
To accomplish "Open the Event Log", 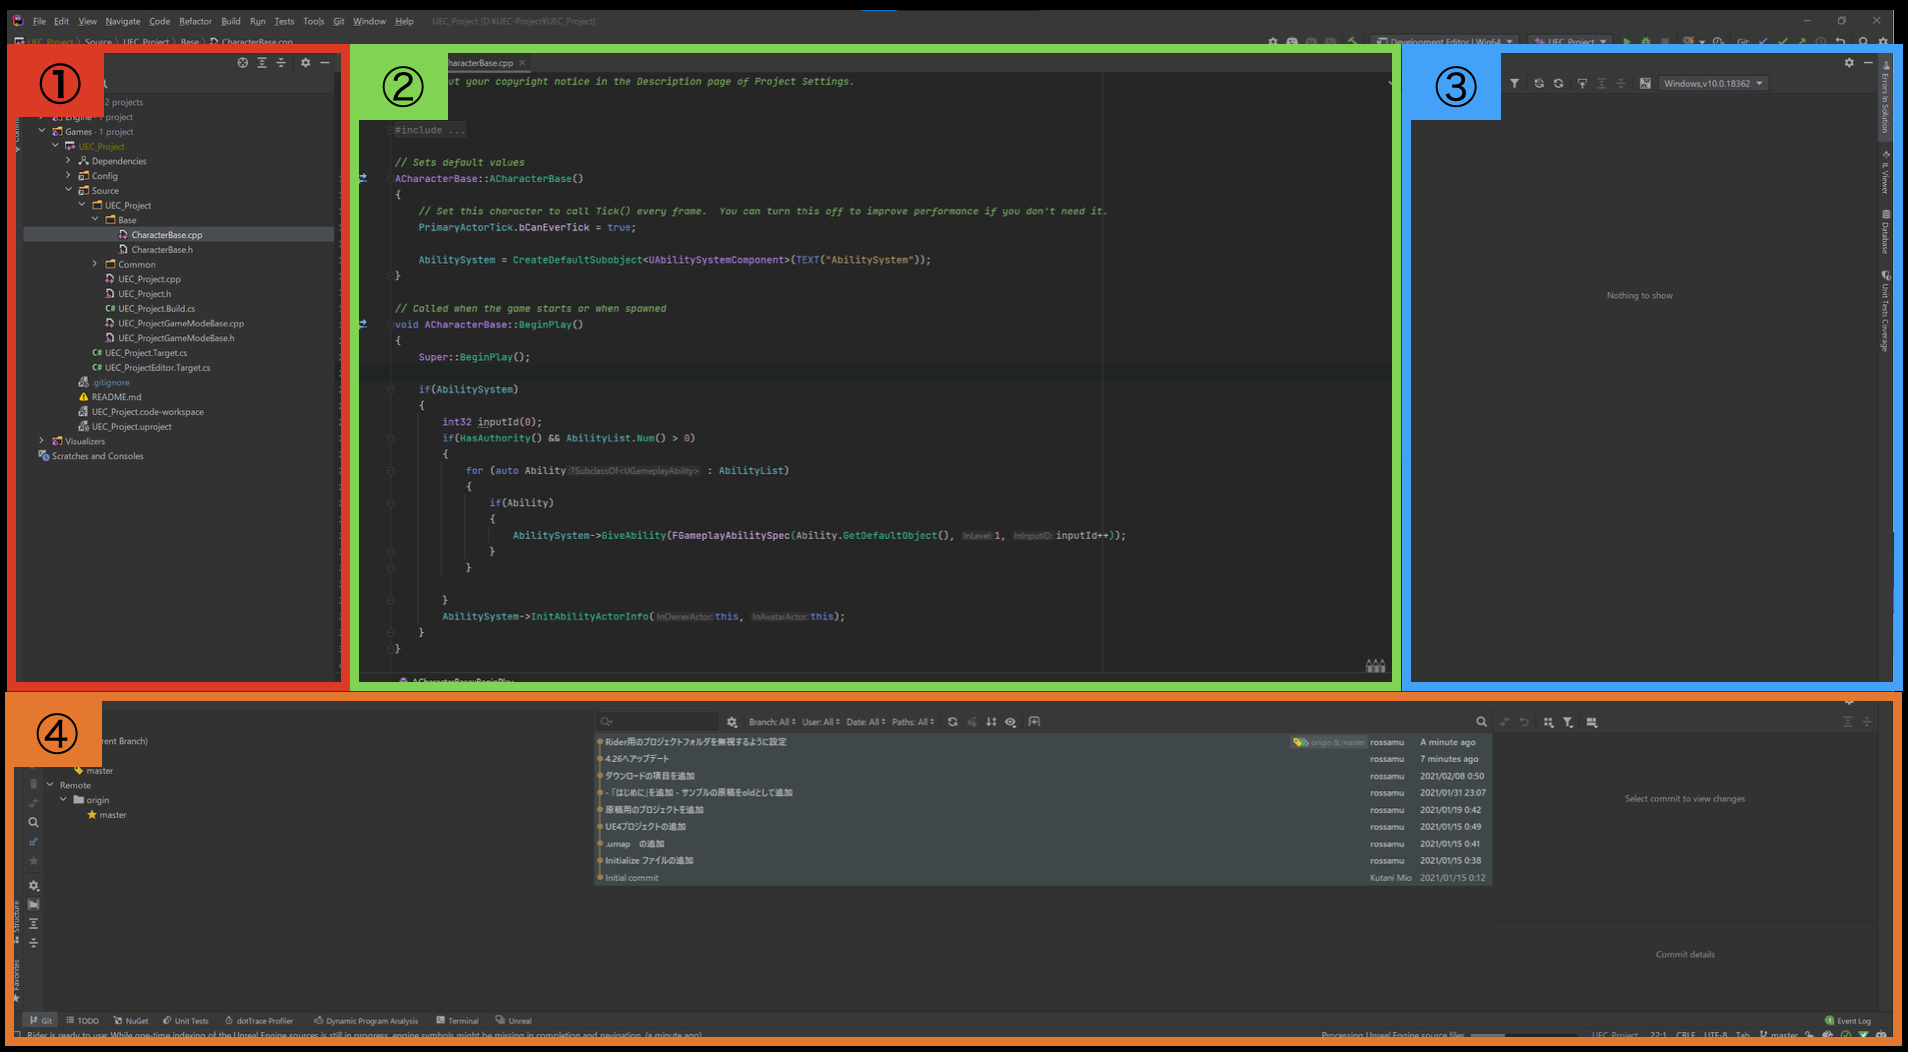I will (x=1848, y=1021).
